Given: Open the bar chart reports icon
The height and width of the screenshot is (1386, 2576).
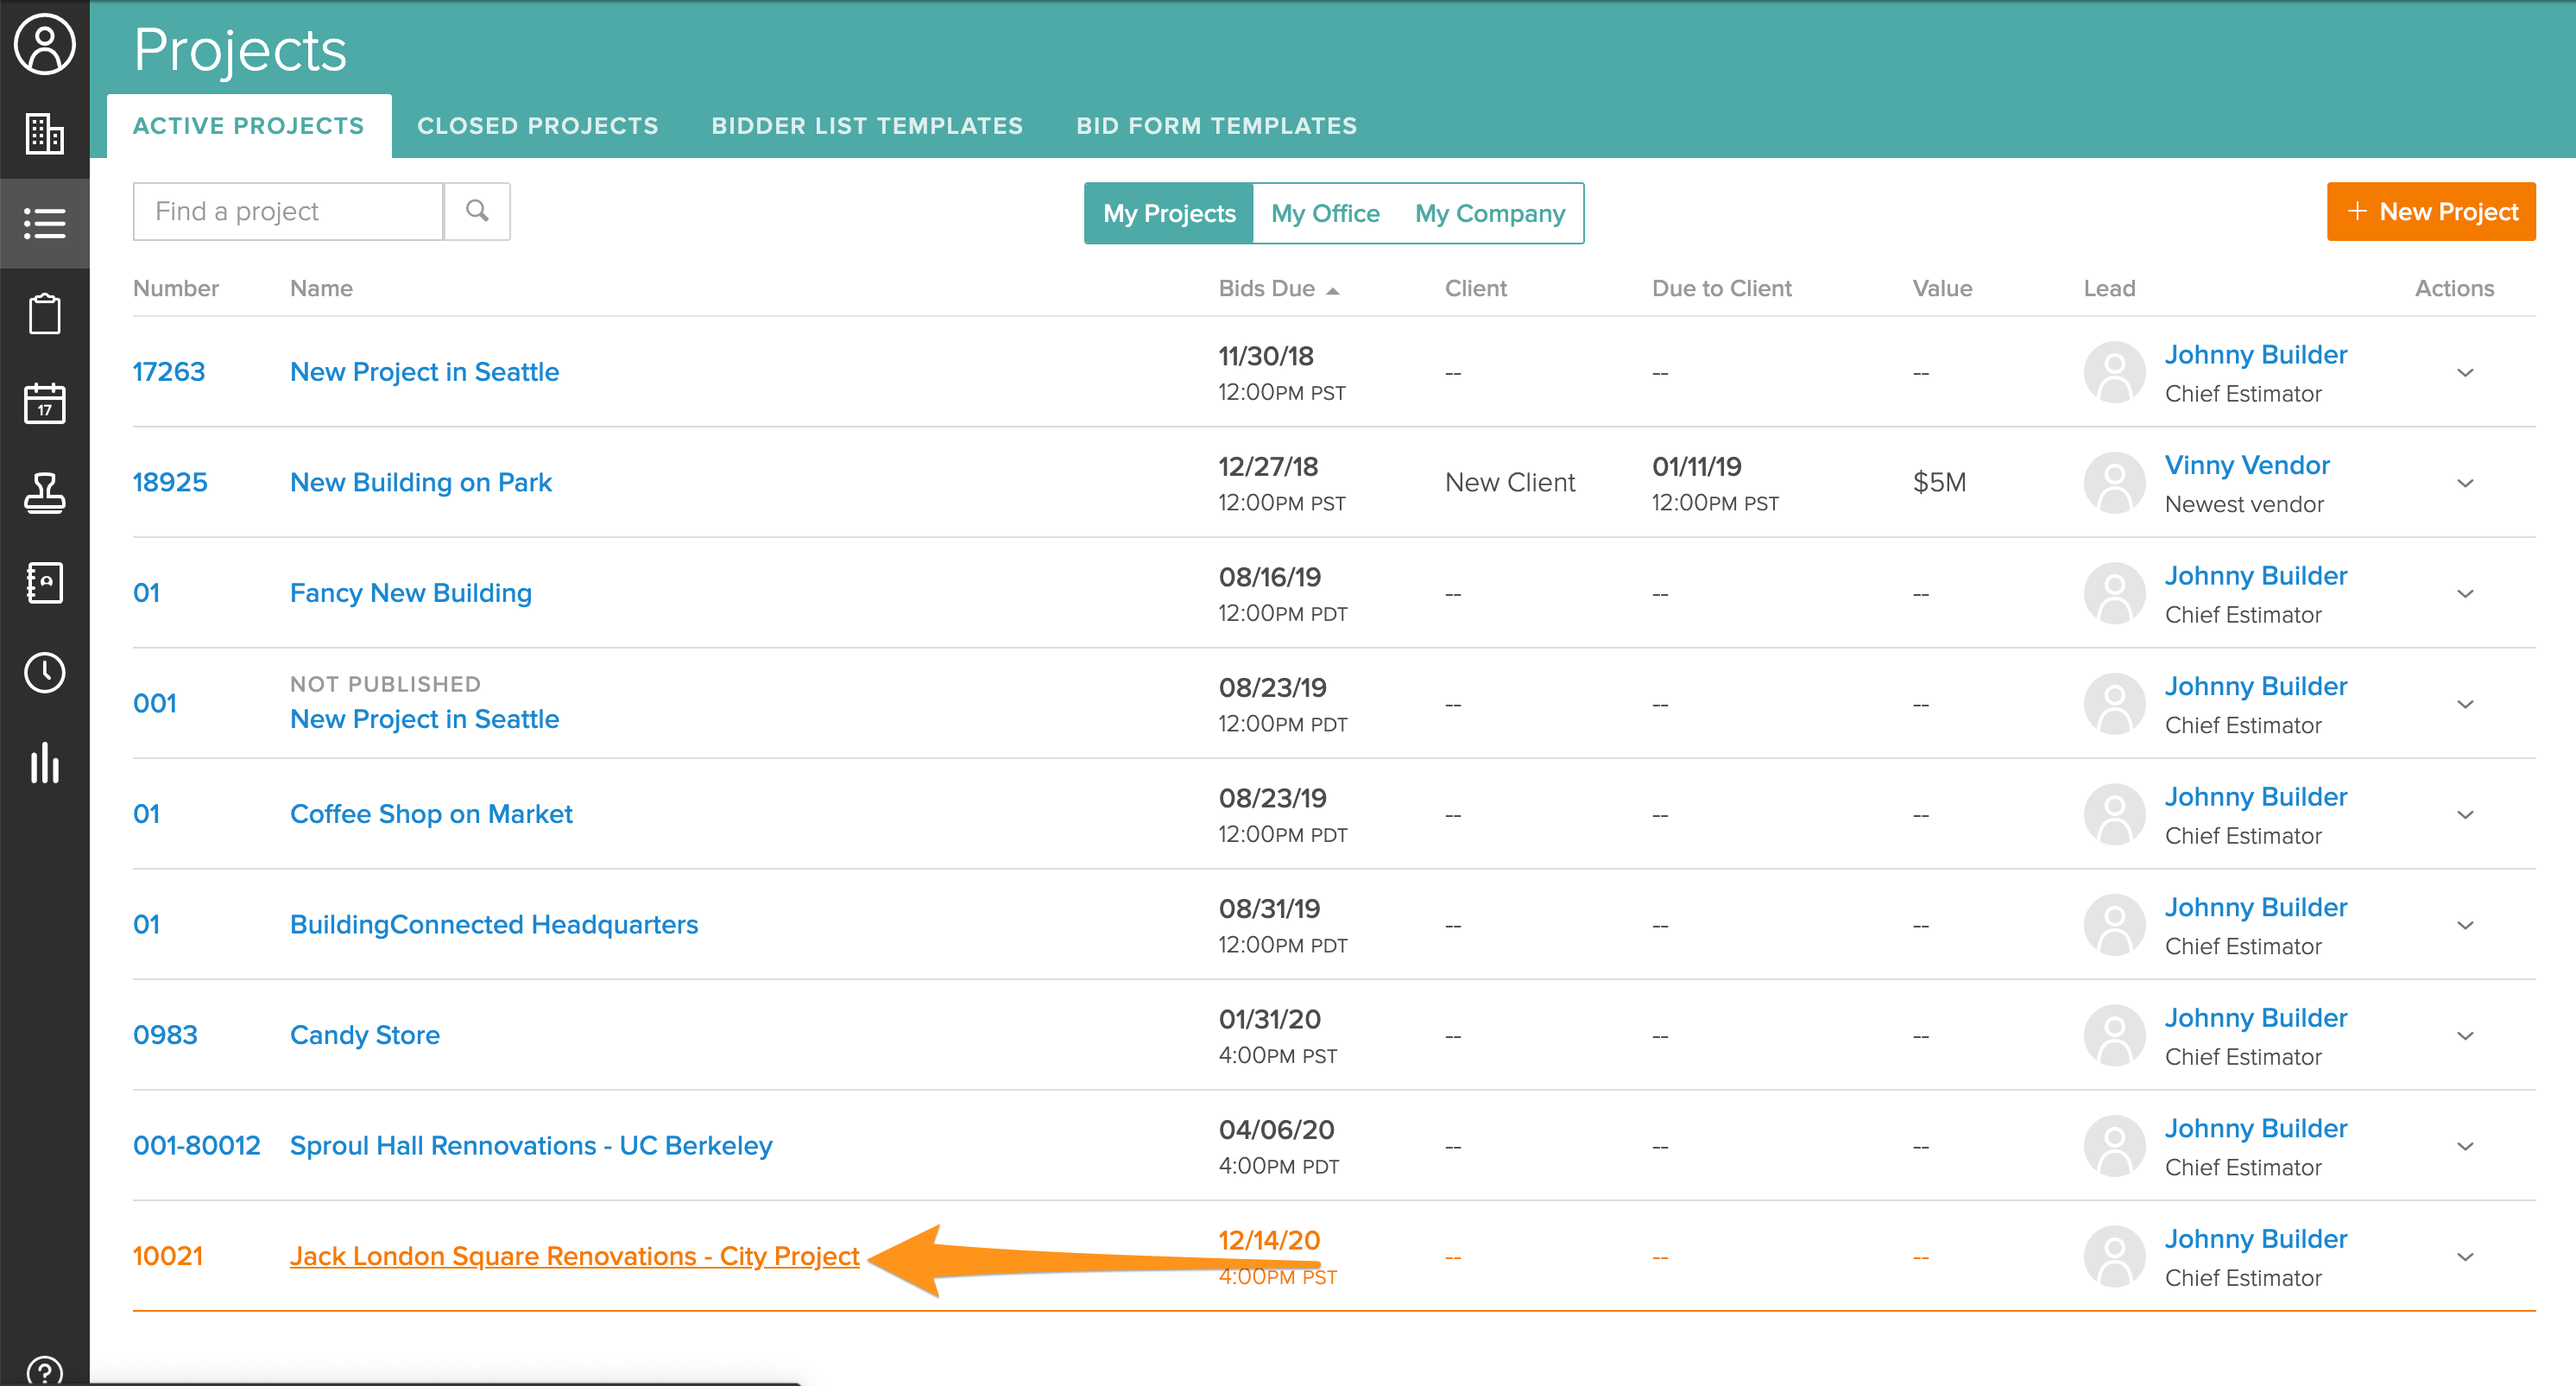Looking at the screenshot, I should (x=44, y=763).
